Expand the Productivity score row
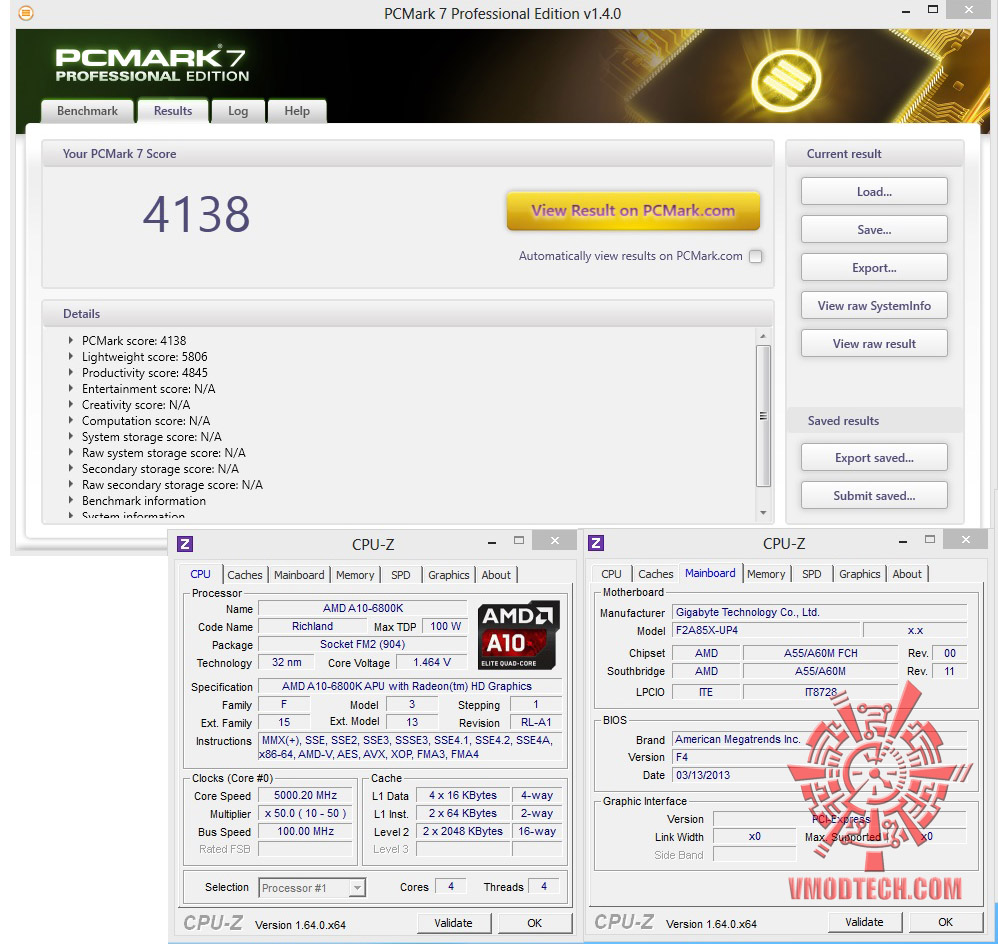This screenshot has height=944, width=998. (71, 372)
